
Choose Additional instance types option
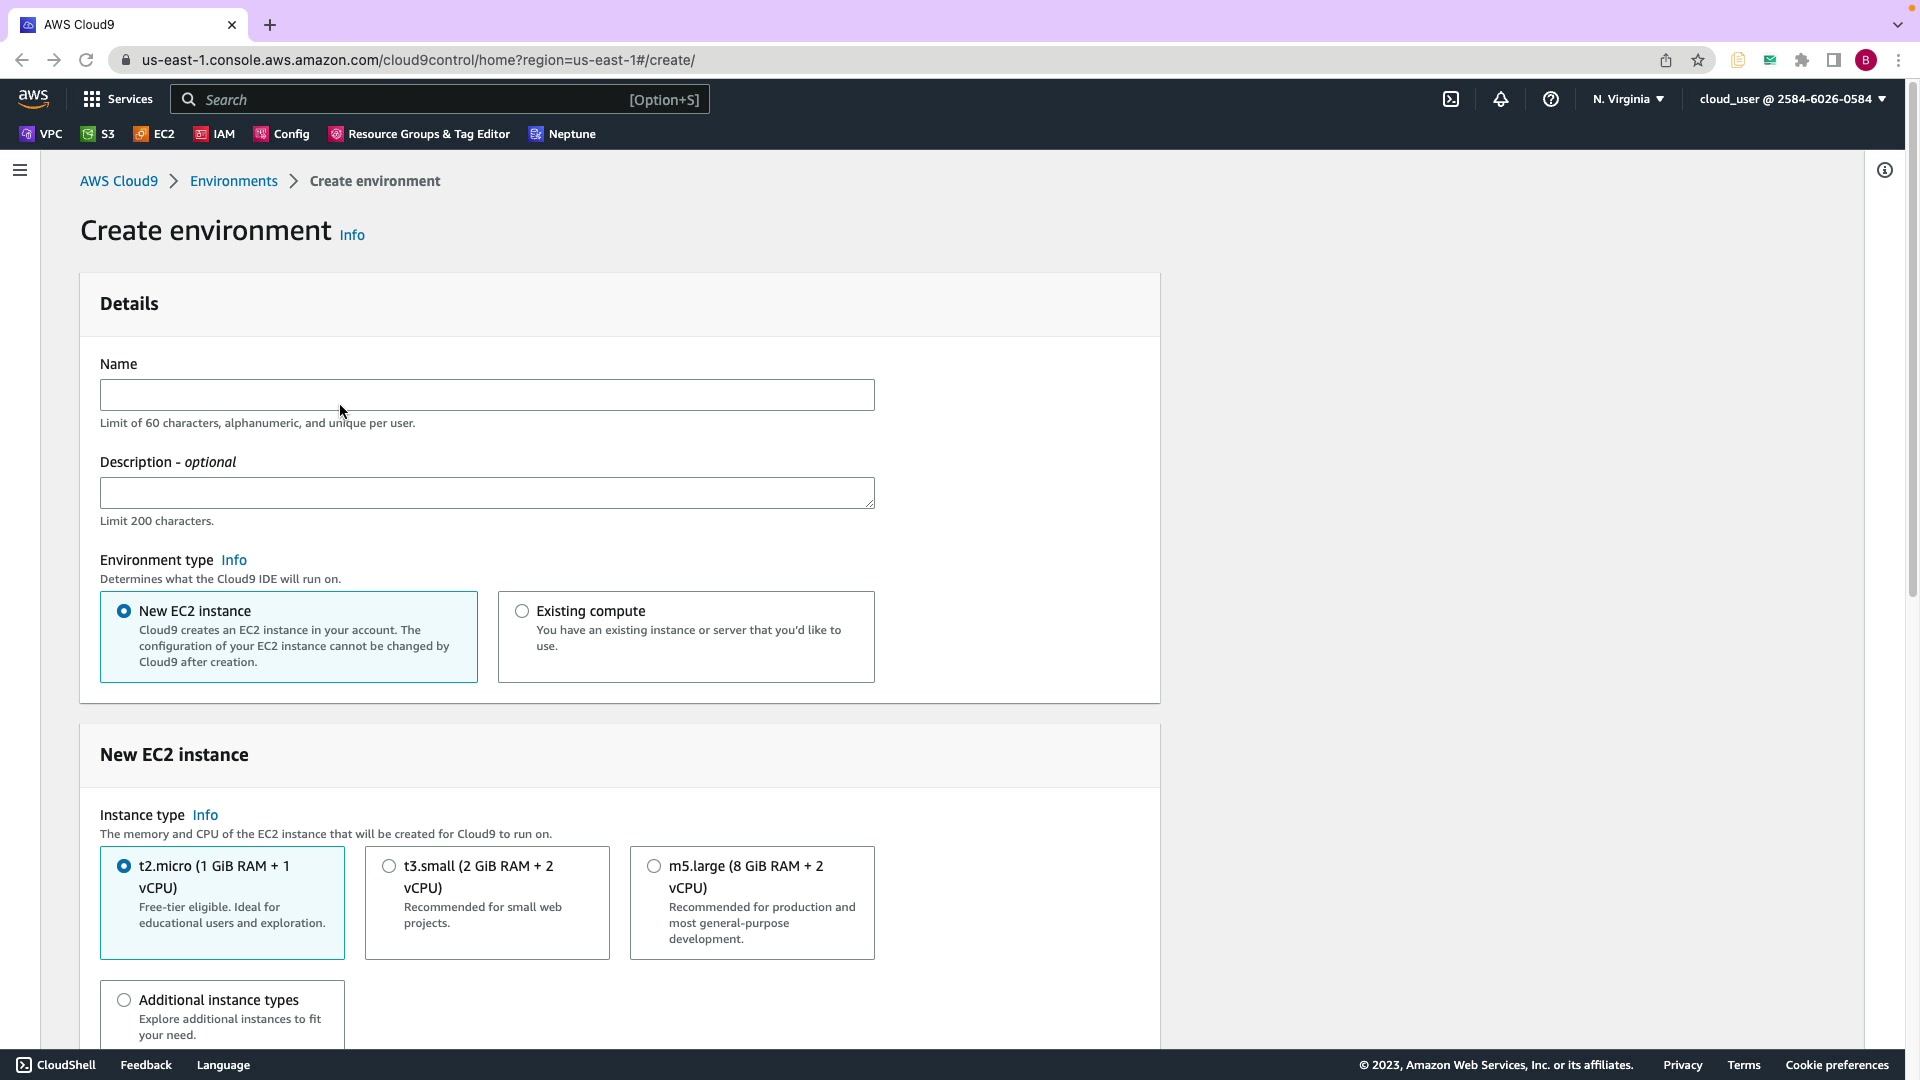pos(124,1000)
